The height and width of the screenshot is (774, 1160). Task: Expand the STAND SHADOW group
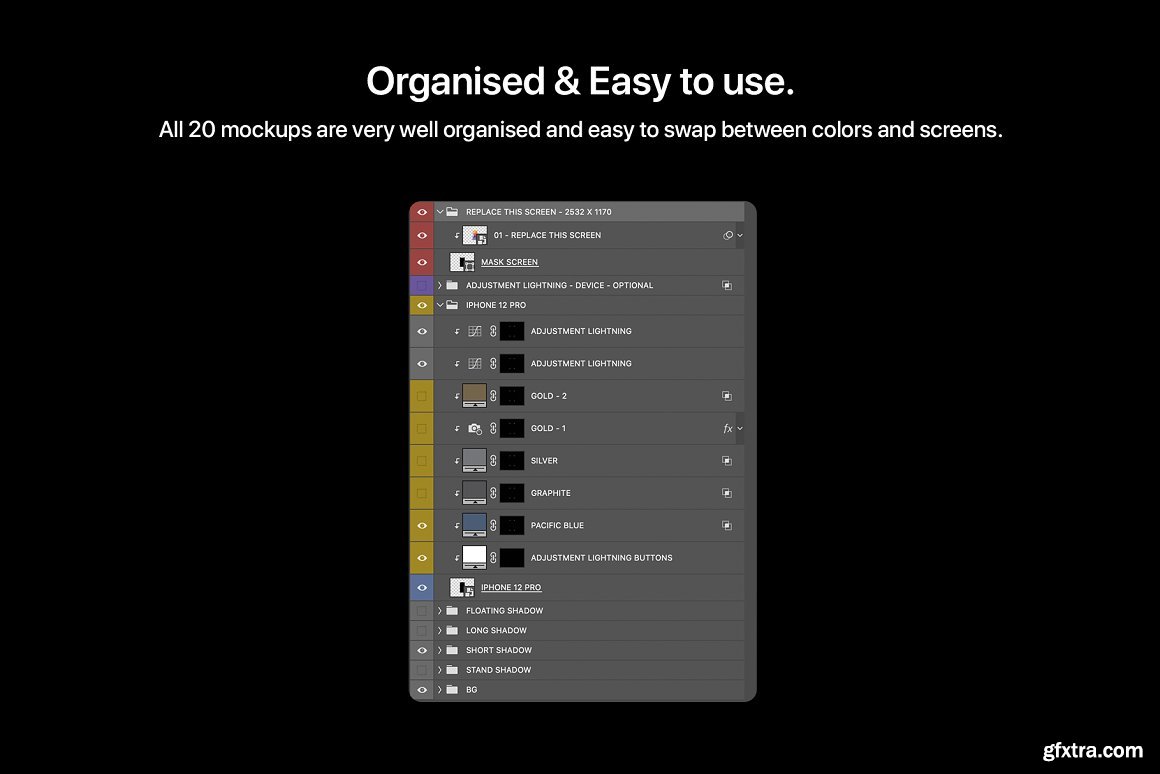click(440, 670)
